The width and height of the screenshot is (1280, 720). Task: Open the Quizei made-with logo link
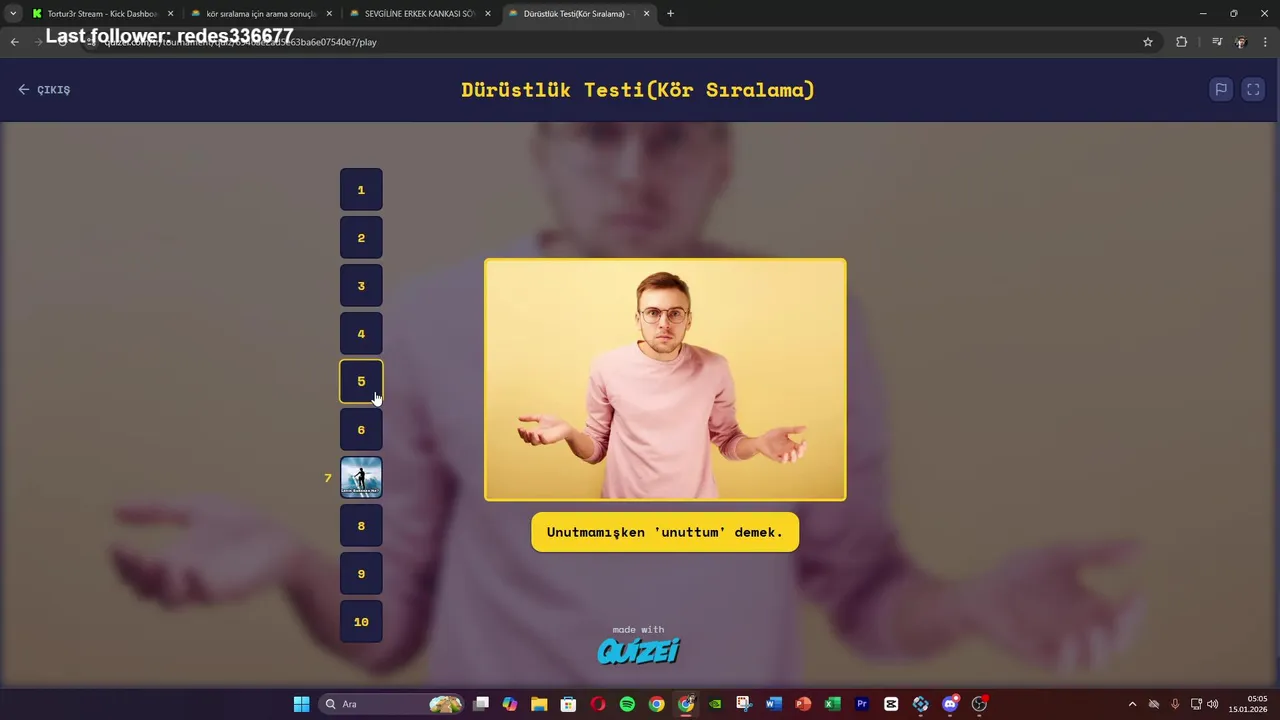pyautogui.click(x=639, y=645)
